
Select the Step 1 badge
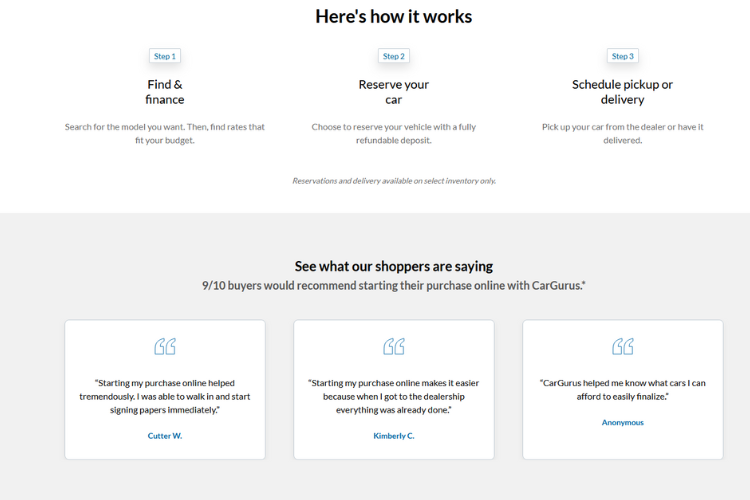pyautogui.click(x=165, y=56)
